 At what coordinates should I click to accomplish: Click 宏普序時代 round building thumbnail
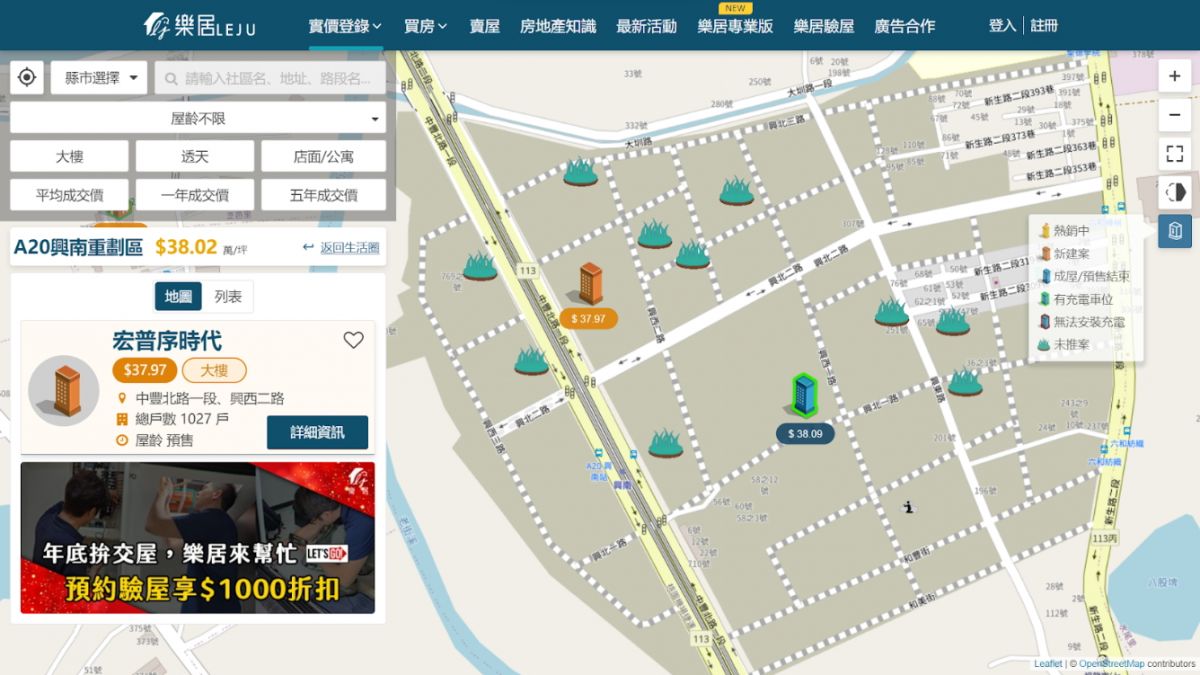pyautogui.click(x=64, y=390)
